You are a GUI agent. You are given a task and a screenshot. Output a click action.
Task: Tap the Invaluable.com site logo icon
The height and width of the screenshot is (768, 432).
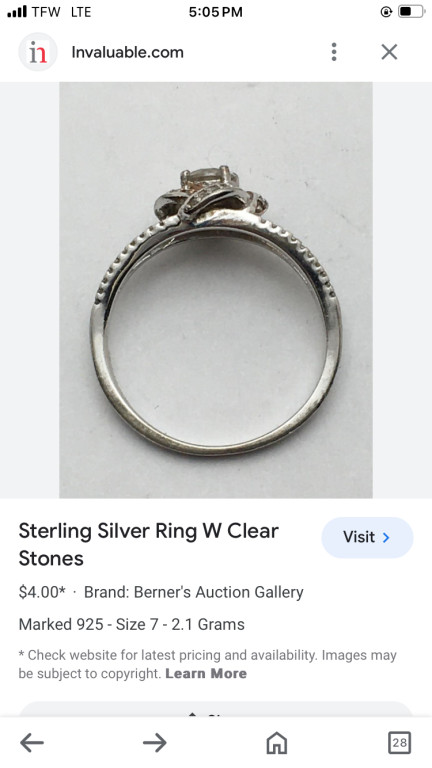coord(38,52)
